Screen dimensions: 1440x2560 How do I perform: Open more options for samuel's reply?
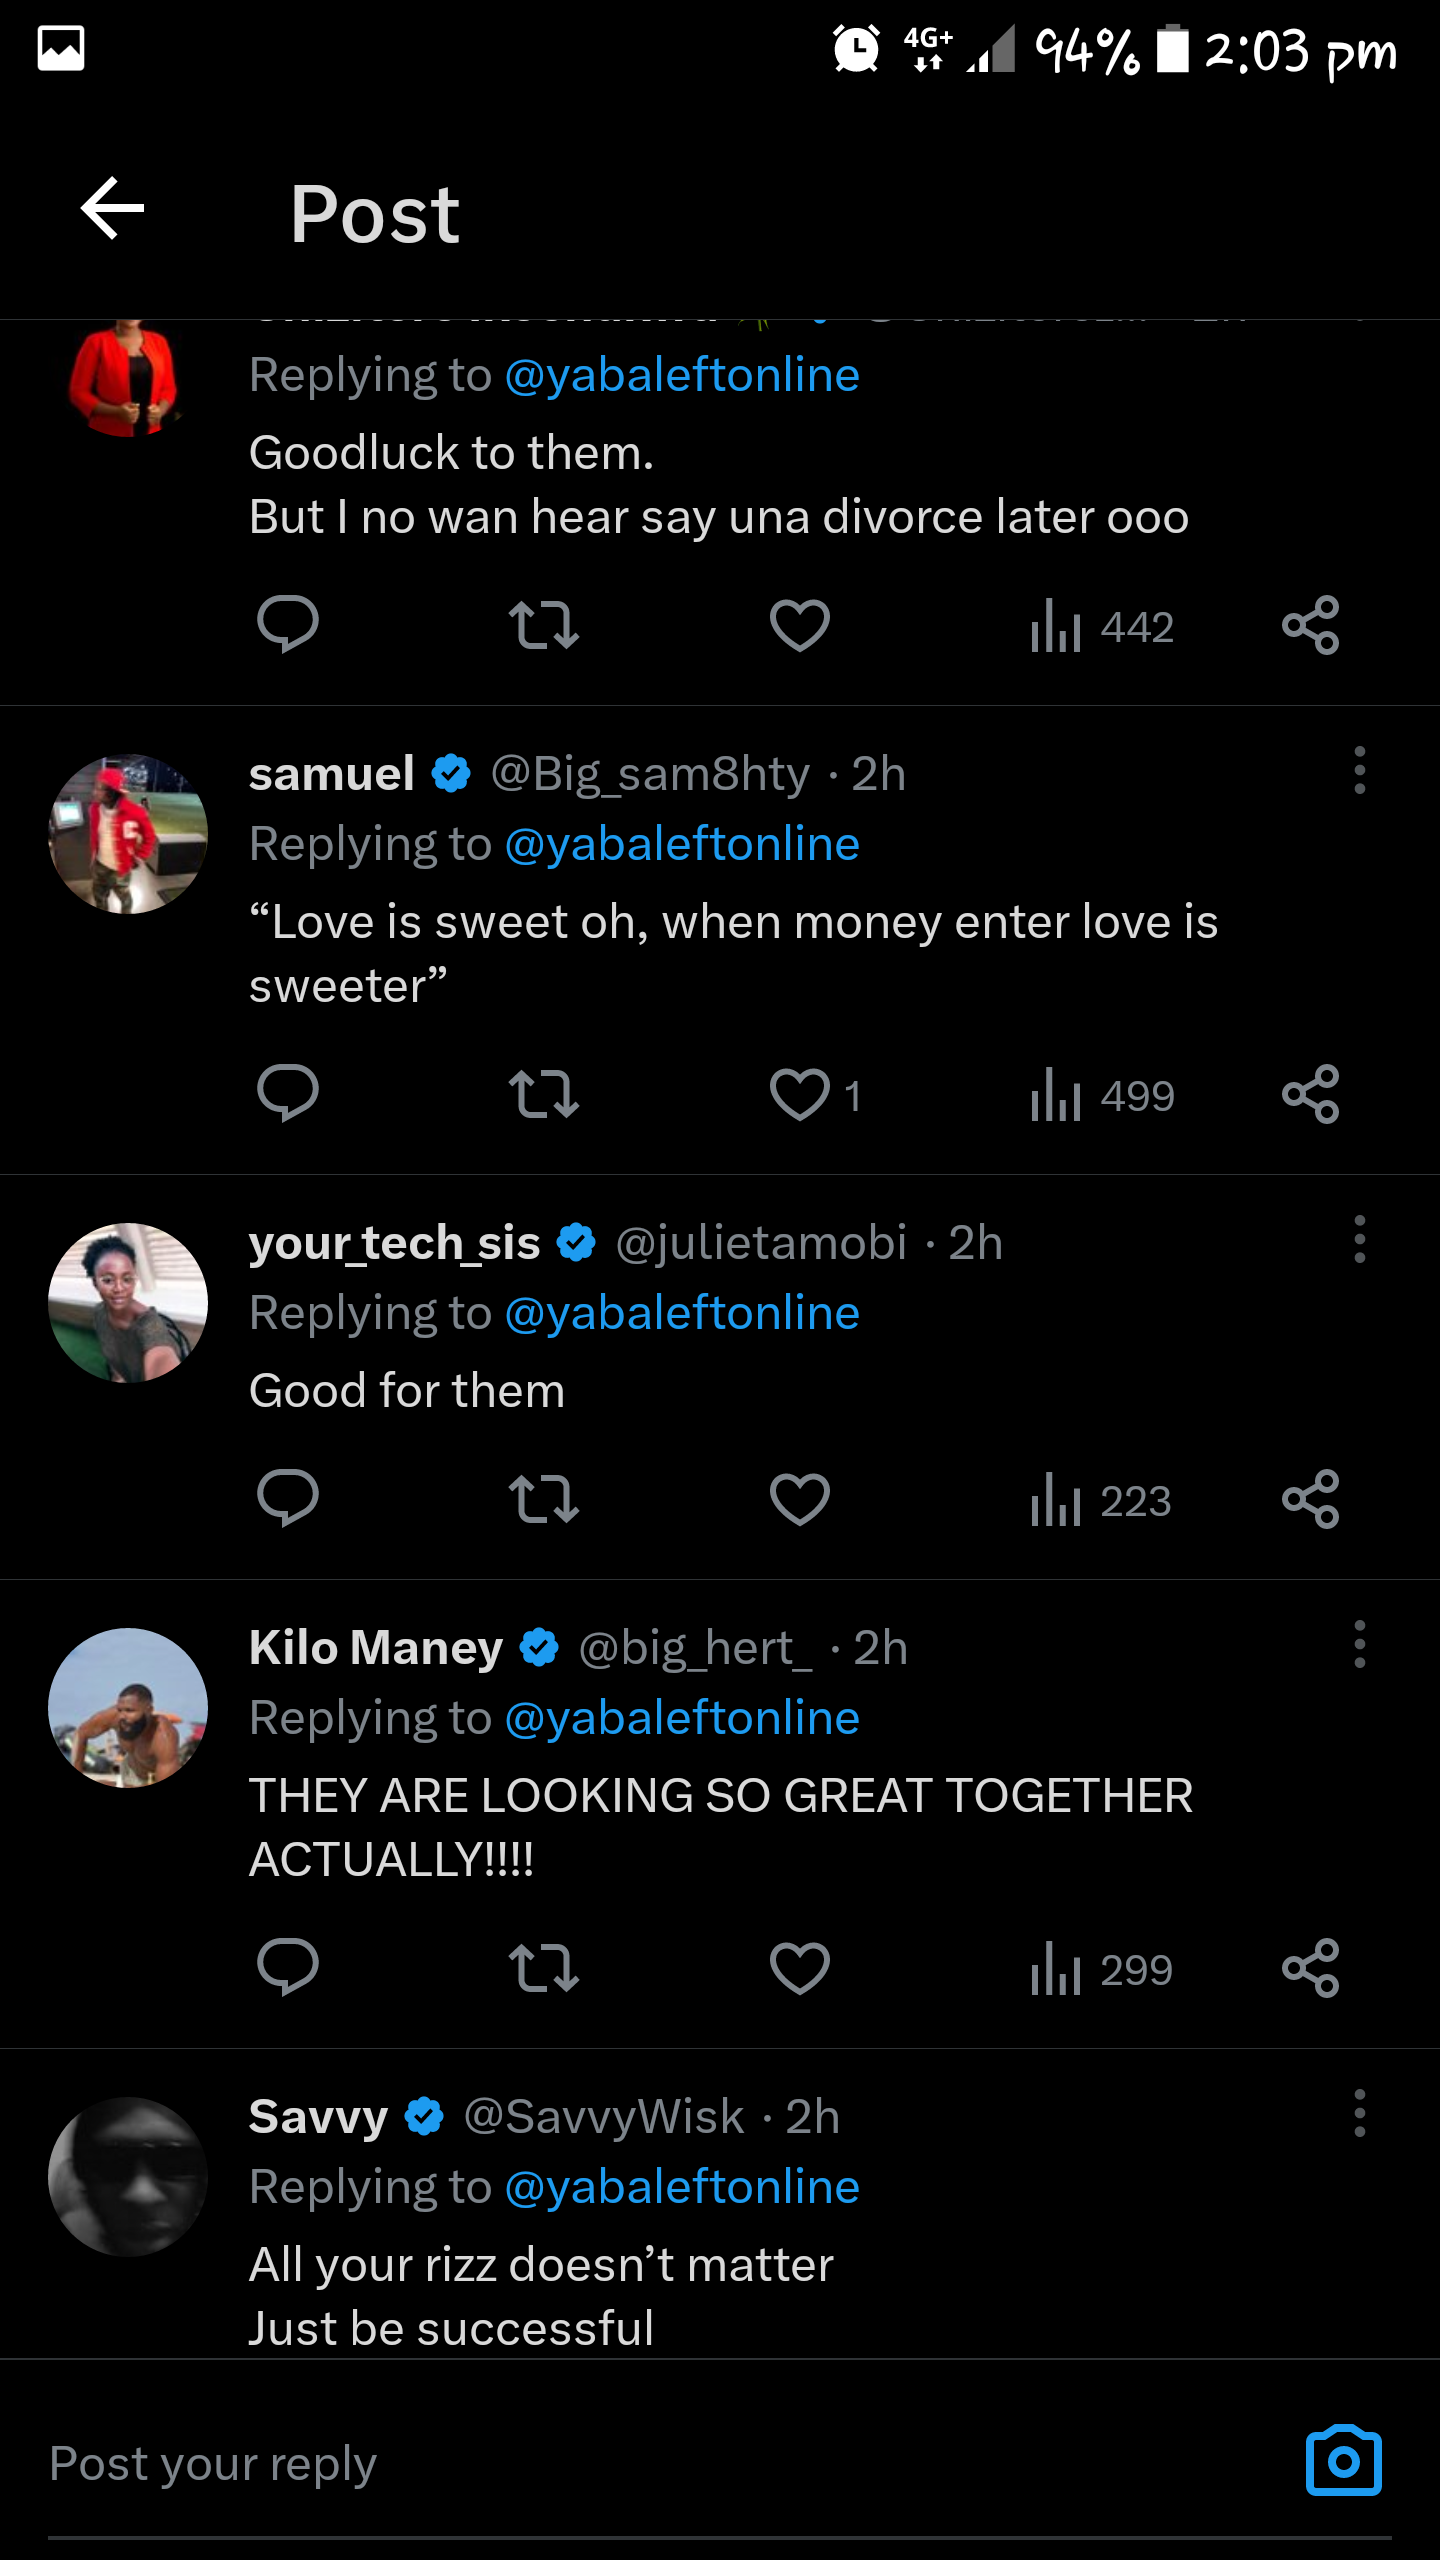click(x=1359, y=771)
